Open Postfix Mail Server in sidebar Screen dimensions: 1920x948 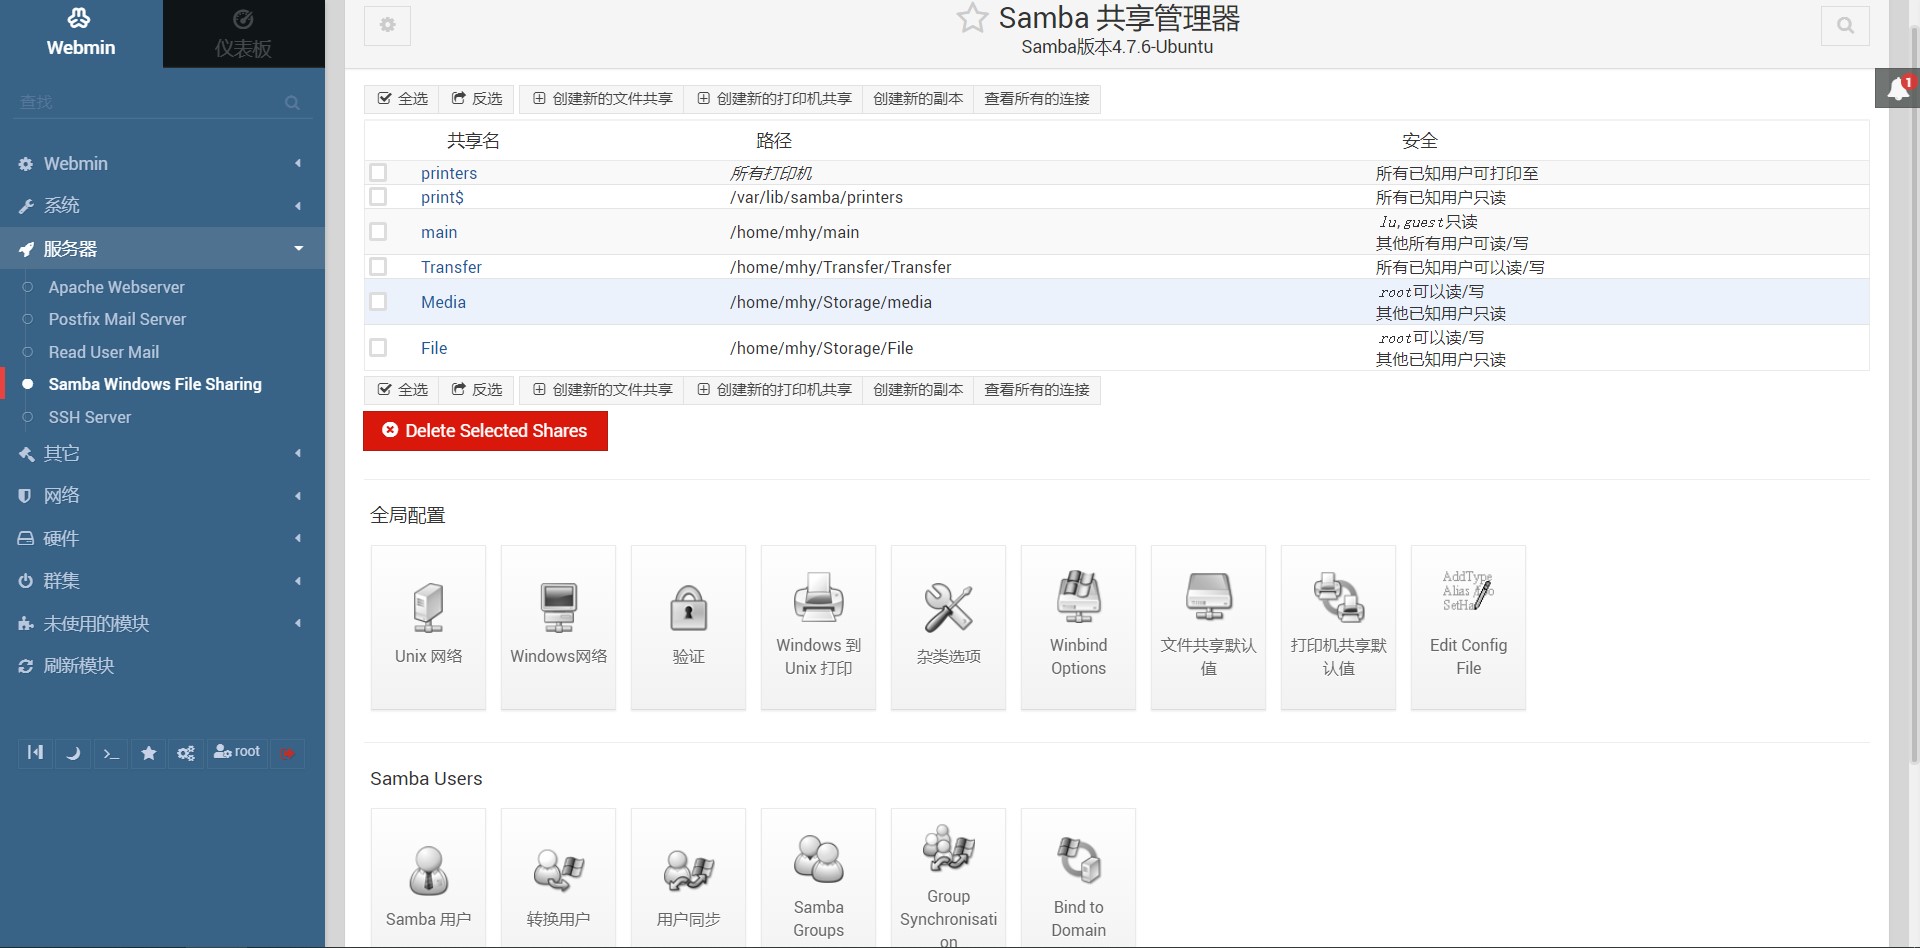tap(117, 319)
